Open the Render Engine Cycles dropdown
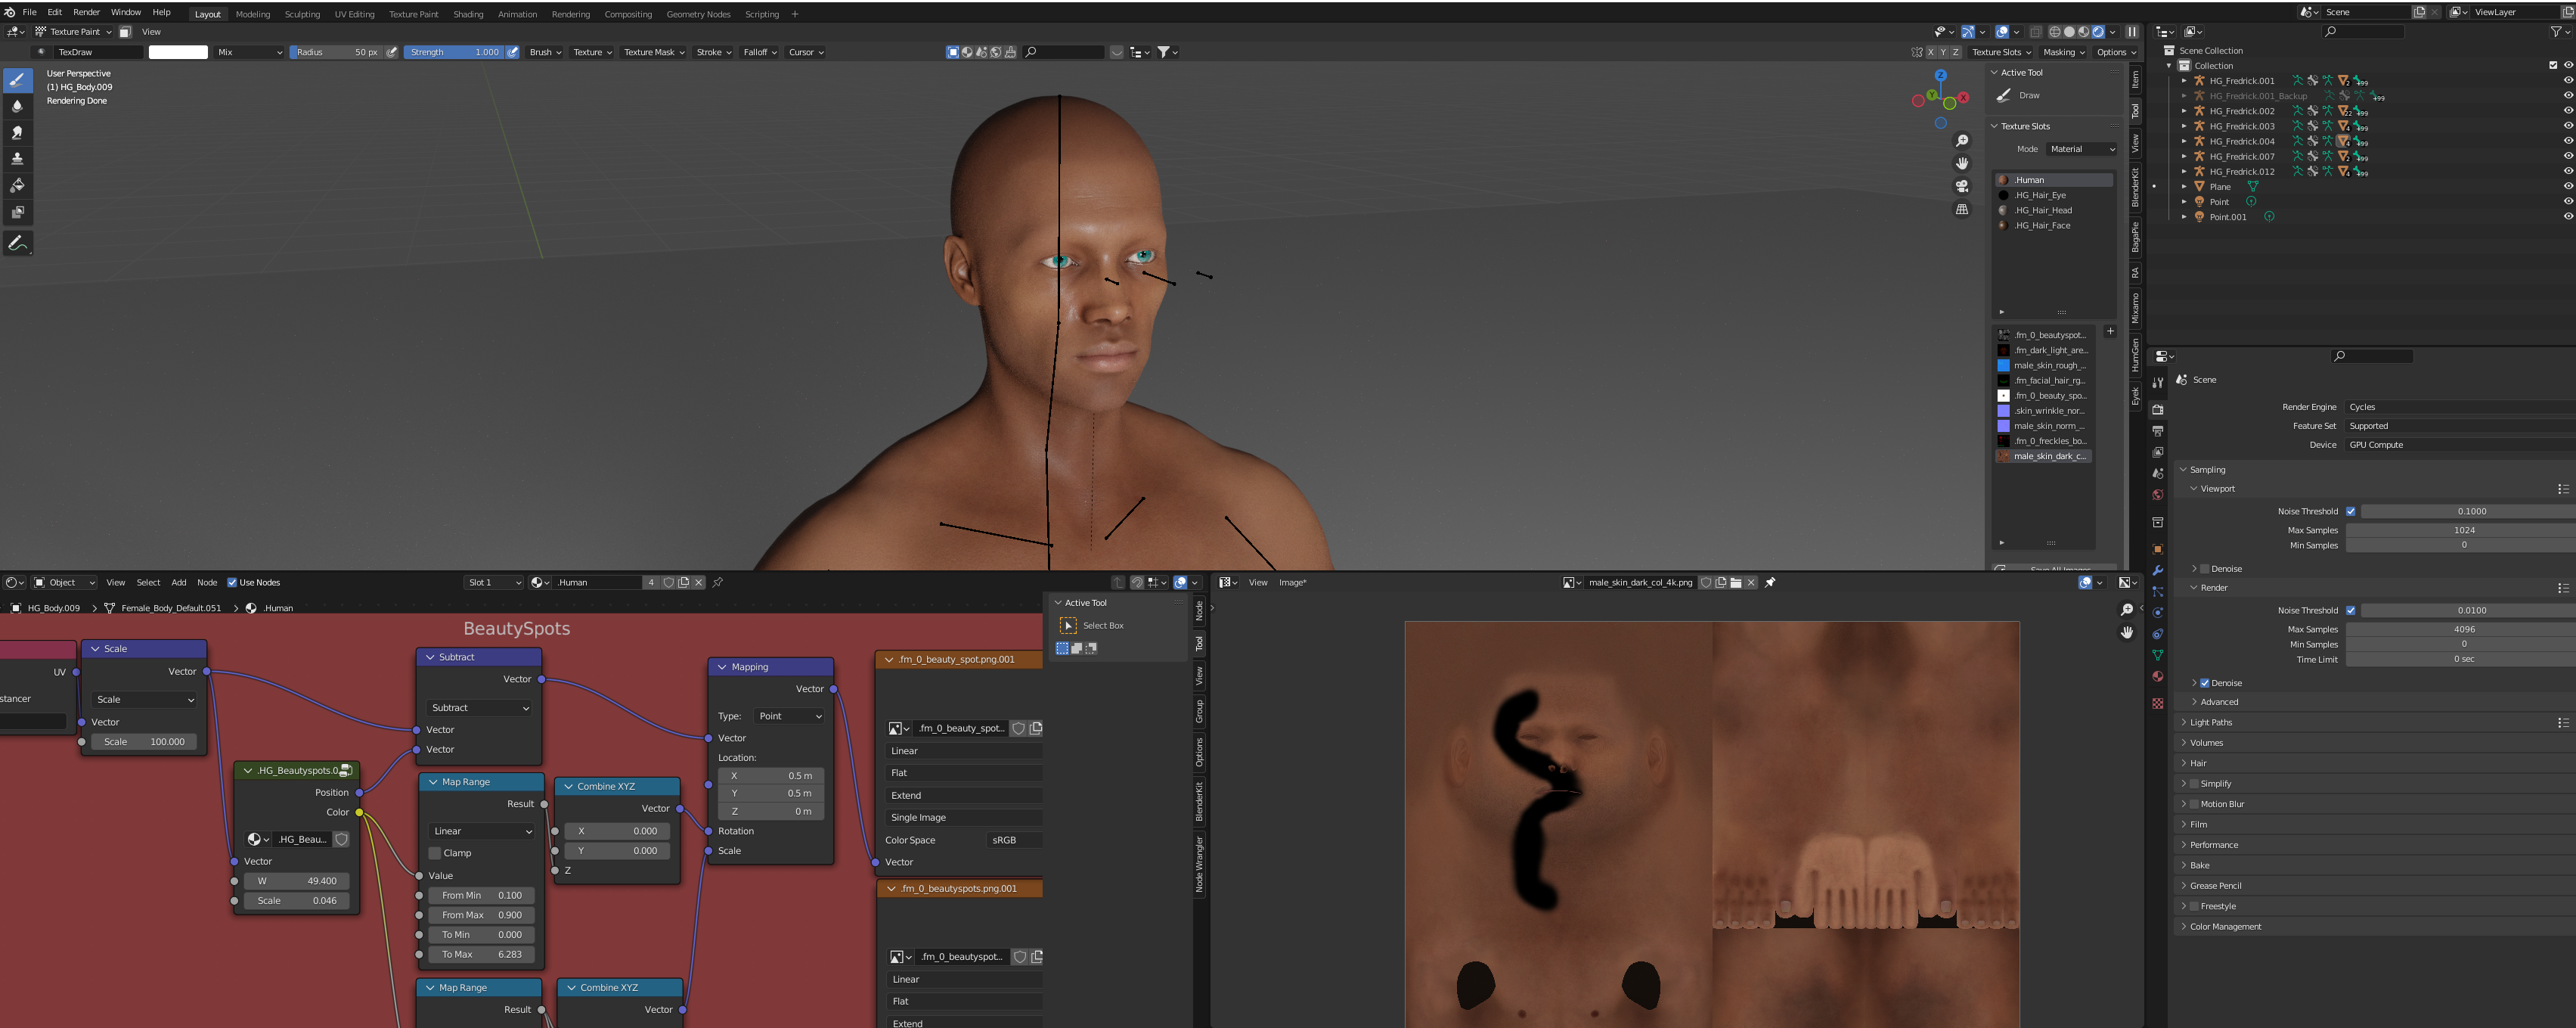Screen dimensions: 2576x1028 (x=2460, y=407)
